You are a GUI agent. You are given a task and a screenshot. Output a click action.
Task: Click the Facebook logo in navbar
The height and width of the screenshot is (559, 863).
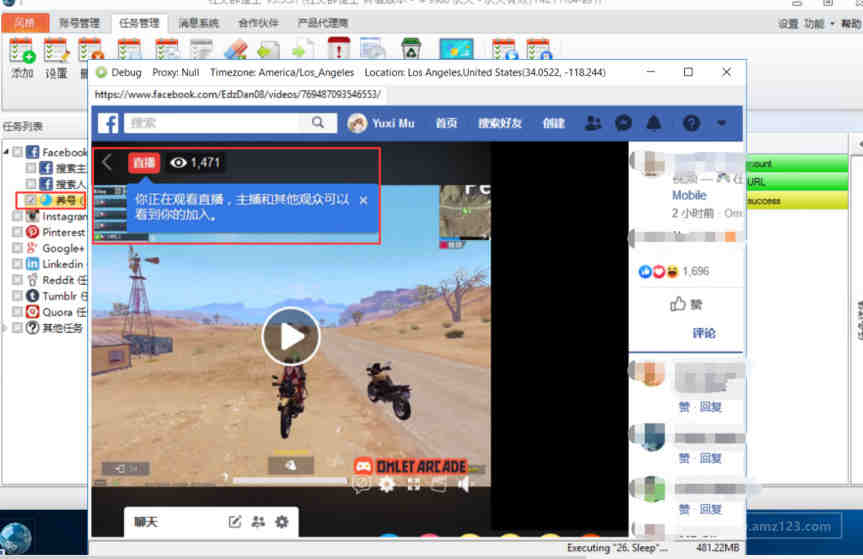108,123
